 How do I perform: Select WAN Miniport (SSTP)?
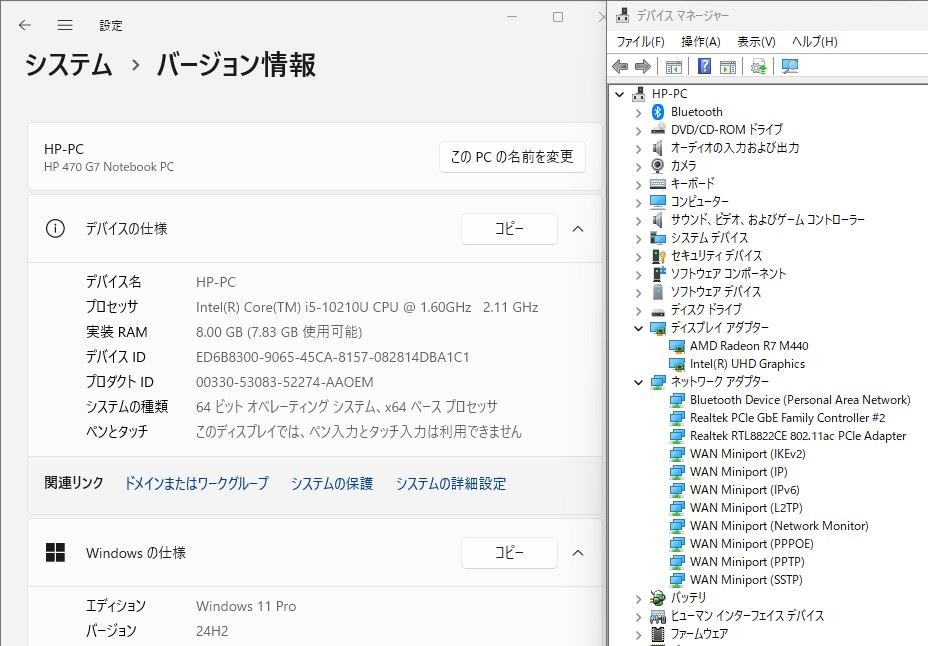coord(746,580)
